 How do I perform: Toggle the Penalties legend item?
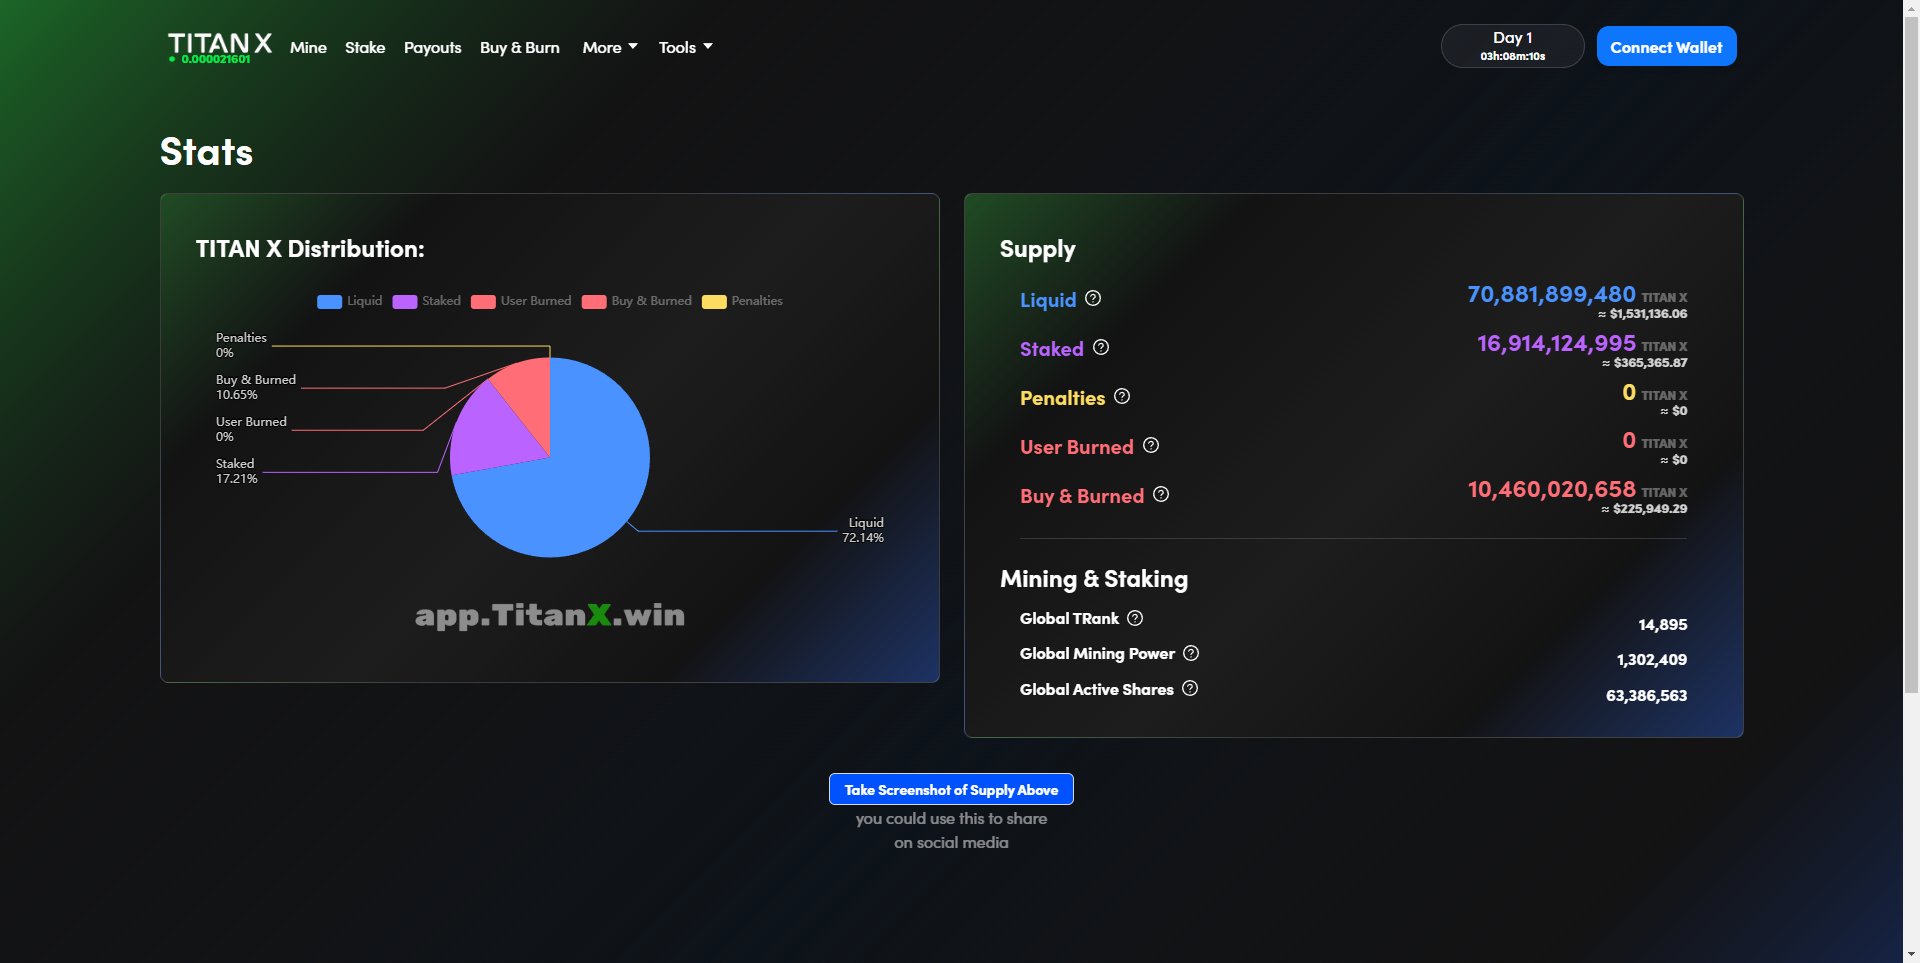click(x=742, y=301)
